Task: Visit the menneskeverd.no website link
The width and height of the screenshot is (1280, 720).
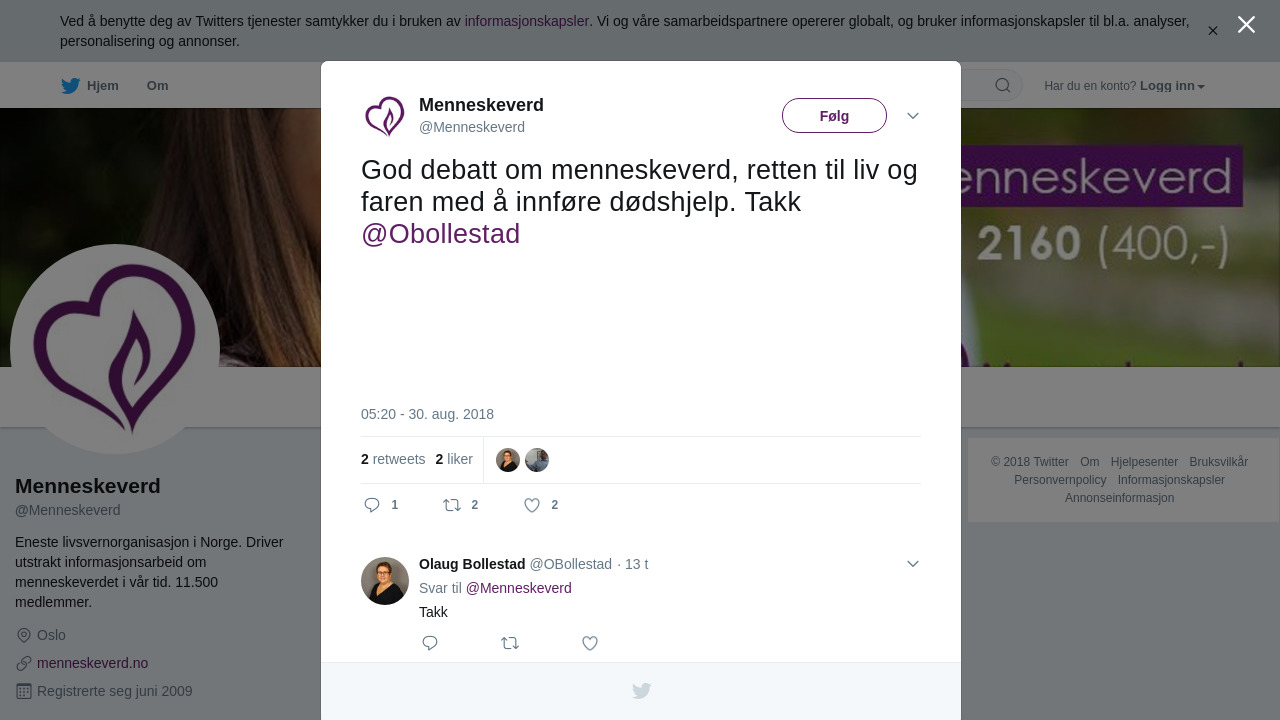Action: tap(92, 663)
